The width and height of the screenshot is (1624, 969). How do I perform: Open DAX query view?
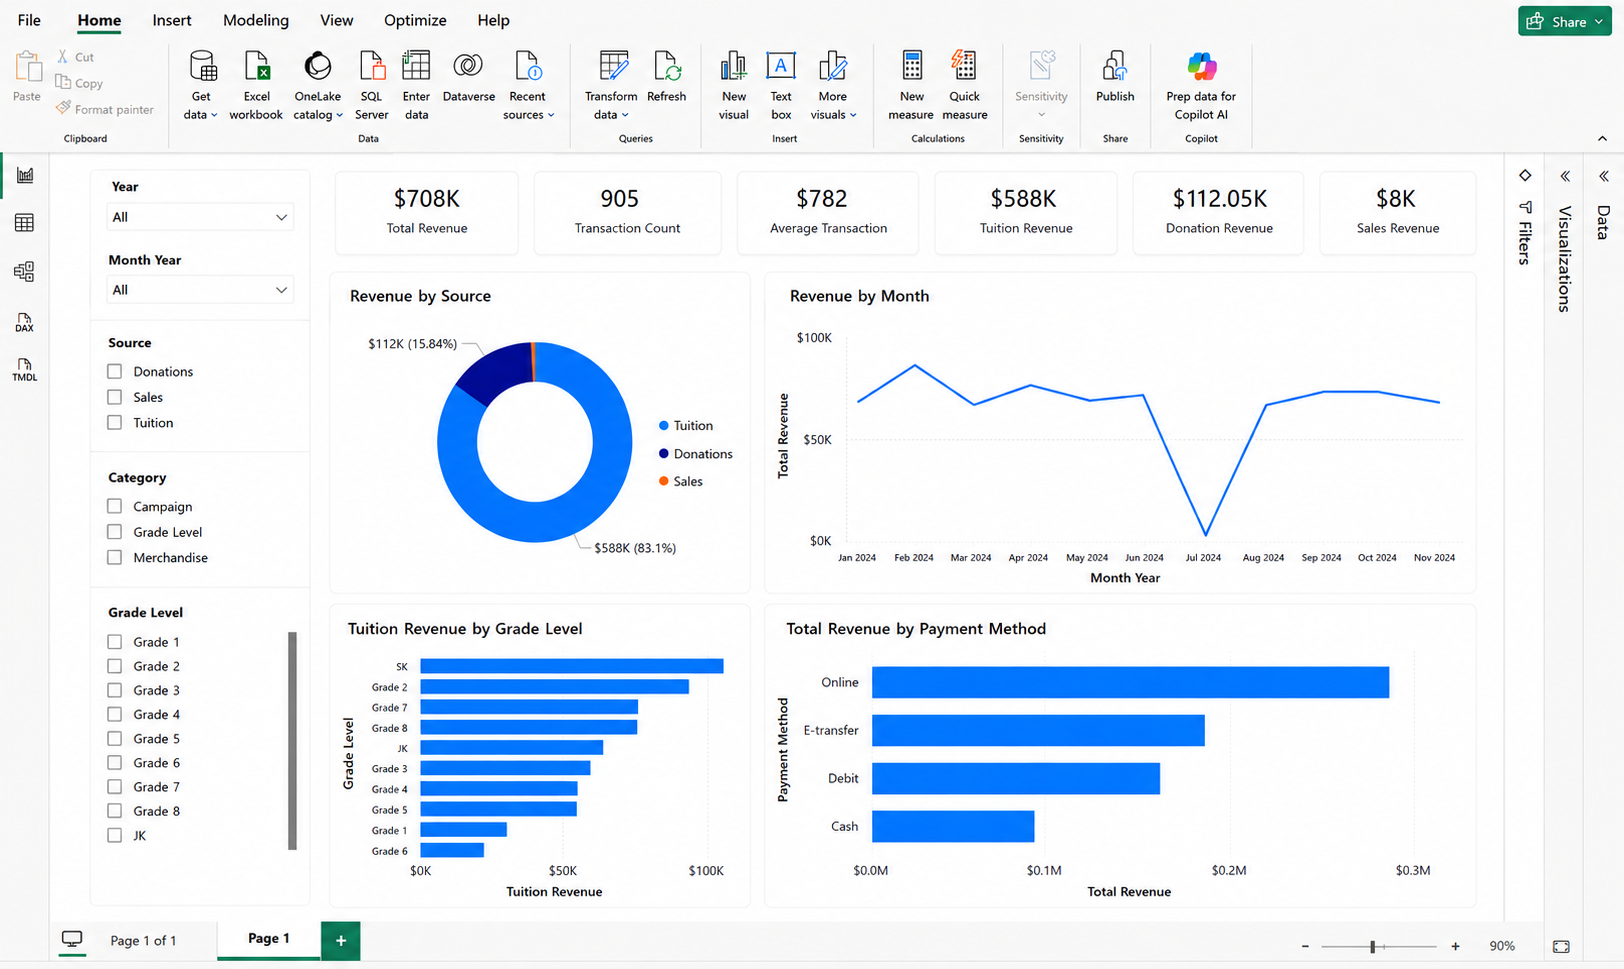pos(25,322)
